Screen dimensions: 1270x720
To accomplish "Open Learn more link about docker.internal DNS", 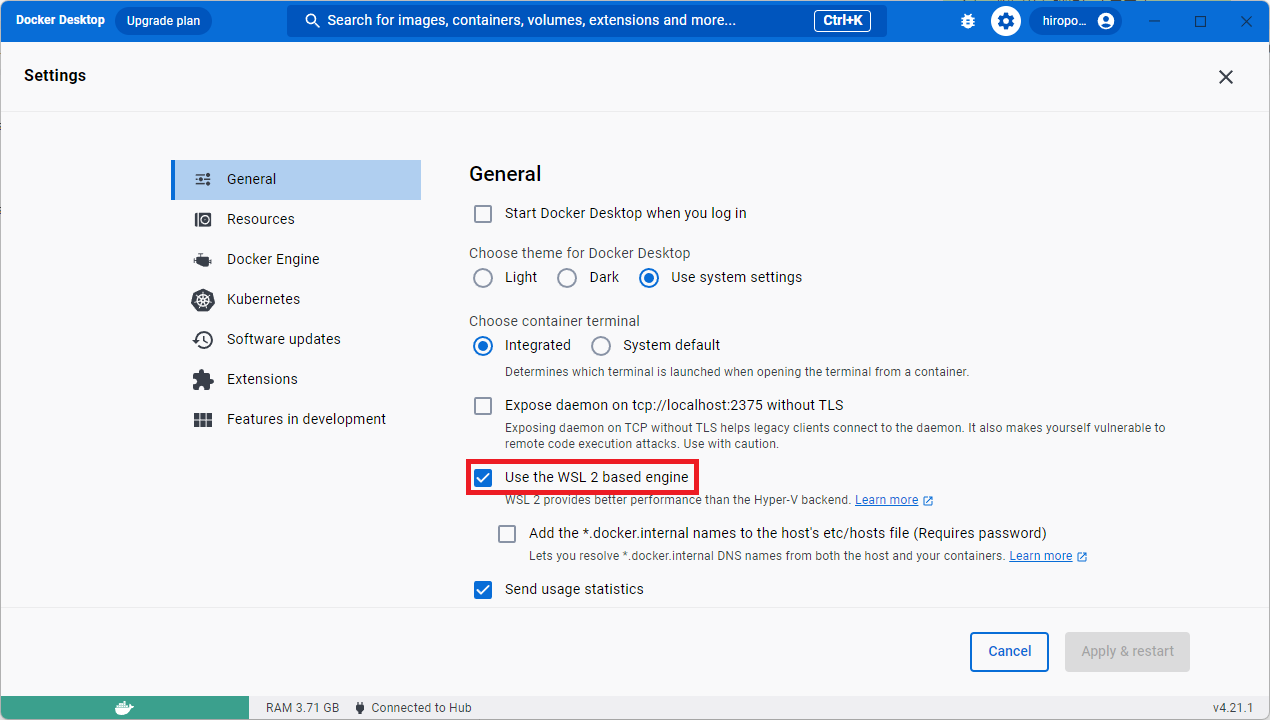I will coord(1040,556).
